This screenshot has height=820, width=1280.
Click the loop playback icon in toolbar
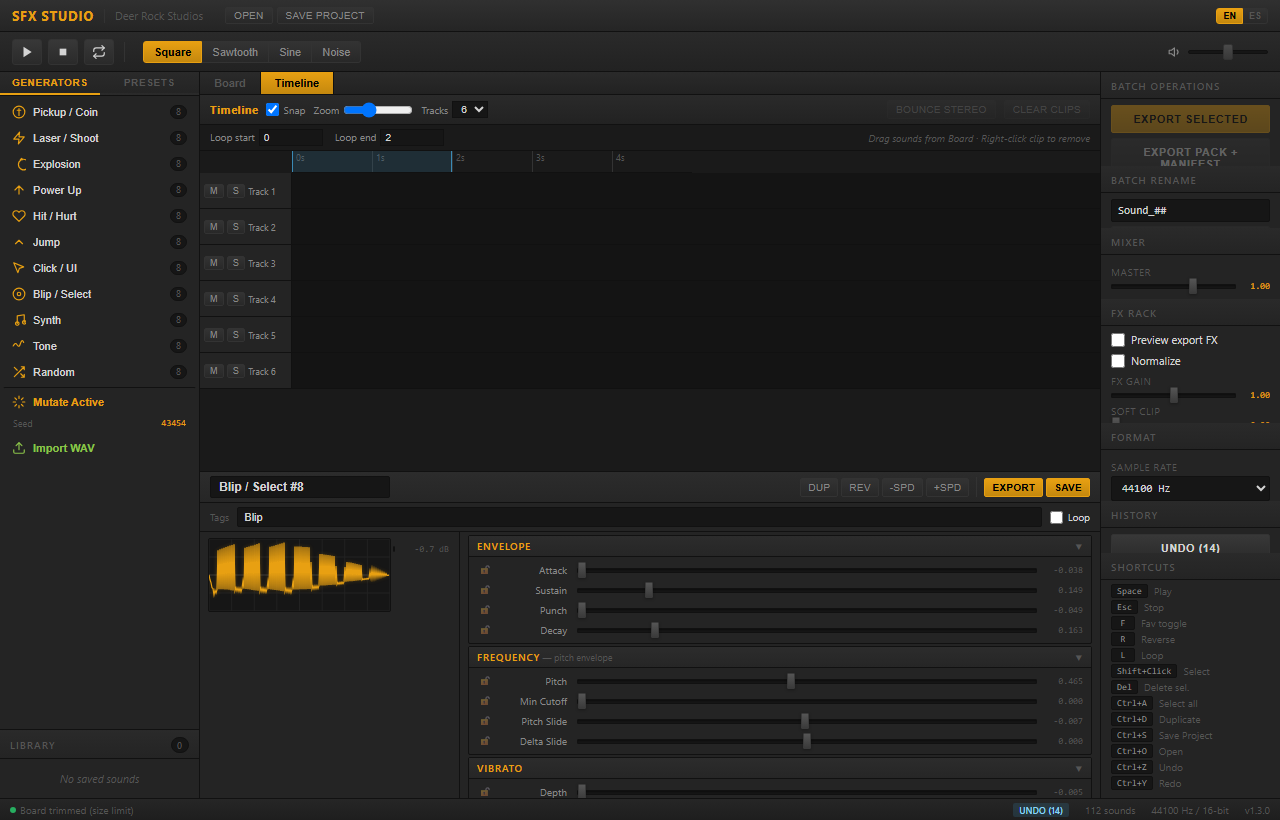tap(99, 52)
